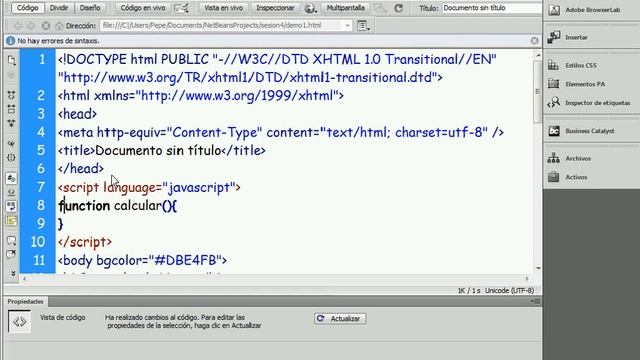
Task: Edit the Título document title field
Action: click(491, 8)
